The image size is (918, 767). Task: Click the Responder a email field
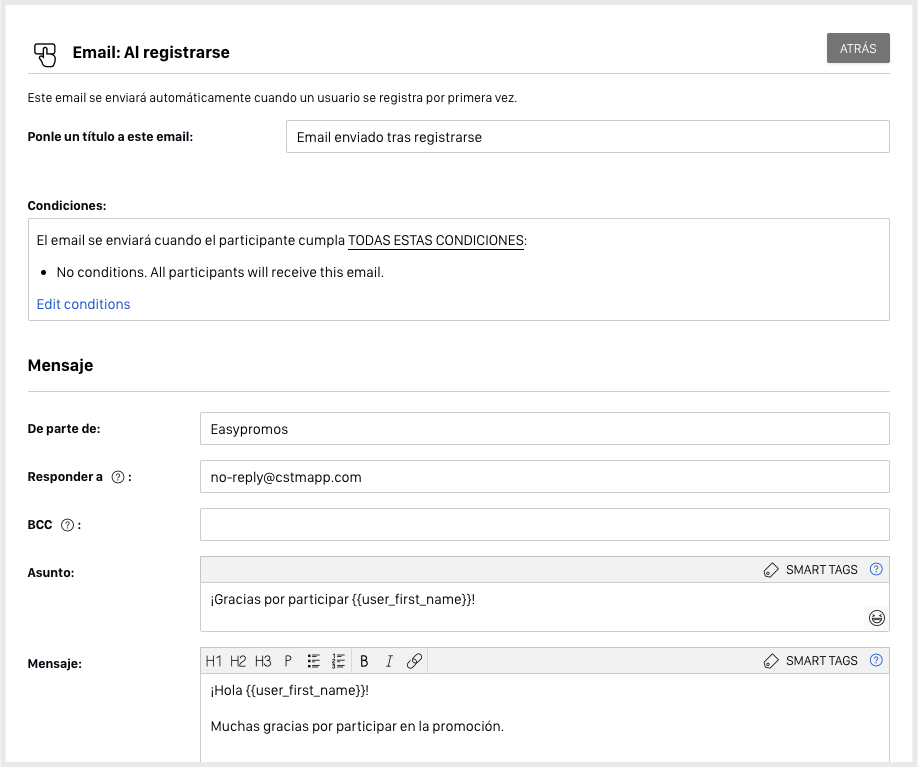tap(544, 477)
